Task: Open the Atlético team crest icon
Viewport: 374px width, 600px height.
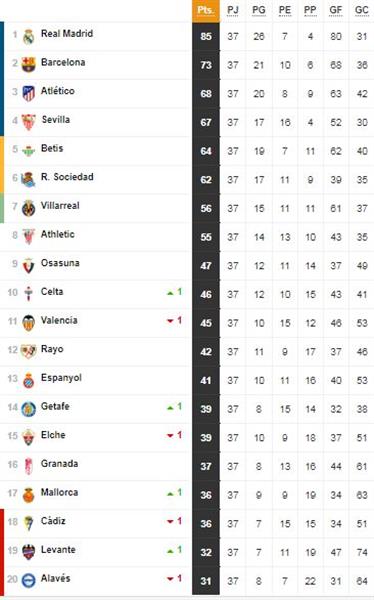Action: [28, 93]
